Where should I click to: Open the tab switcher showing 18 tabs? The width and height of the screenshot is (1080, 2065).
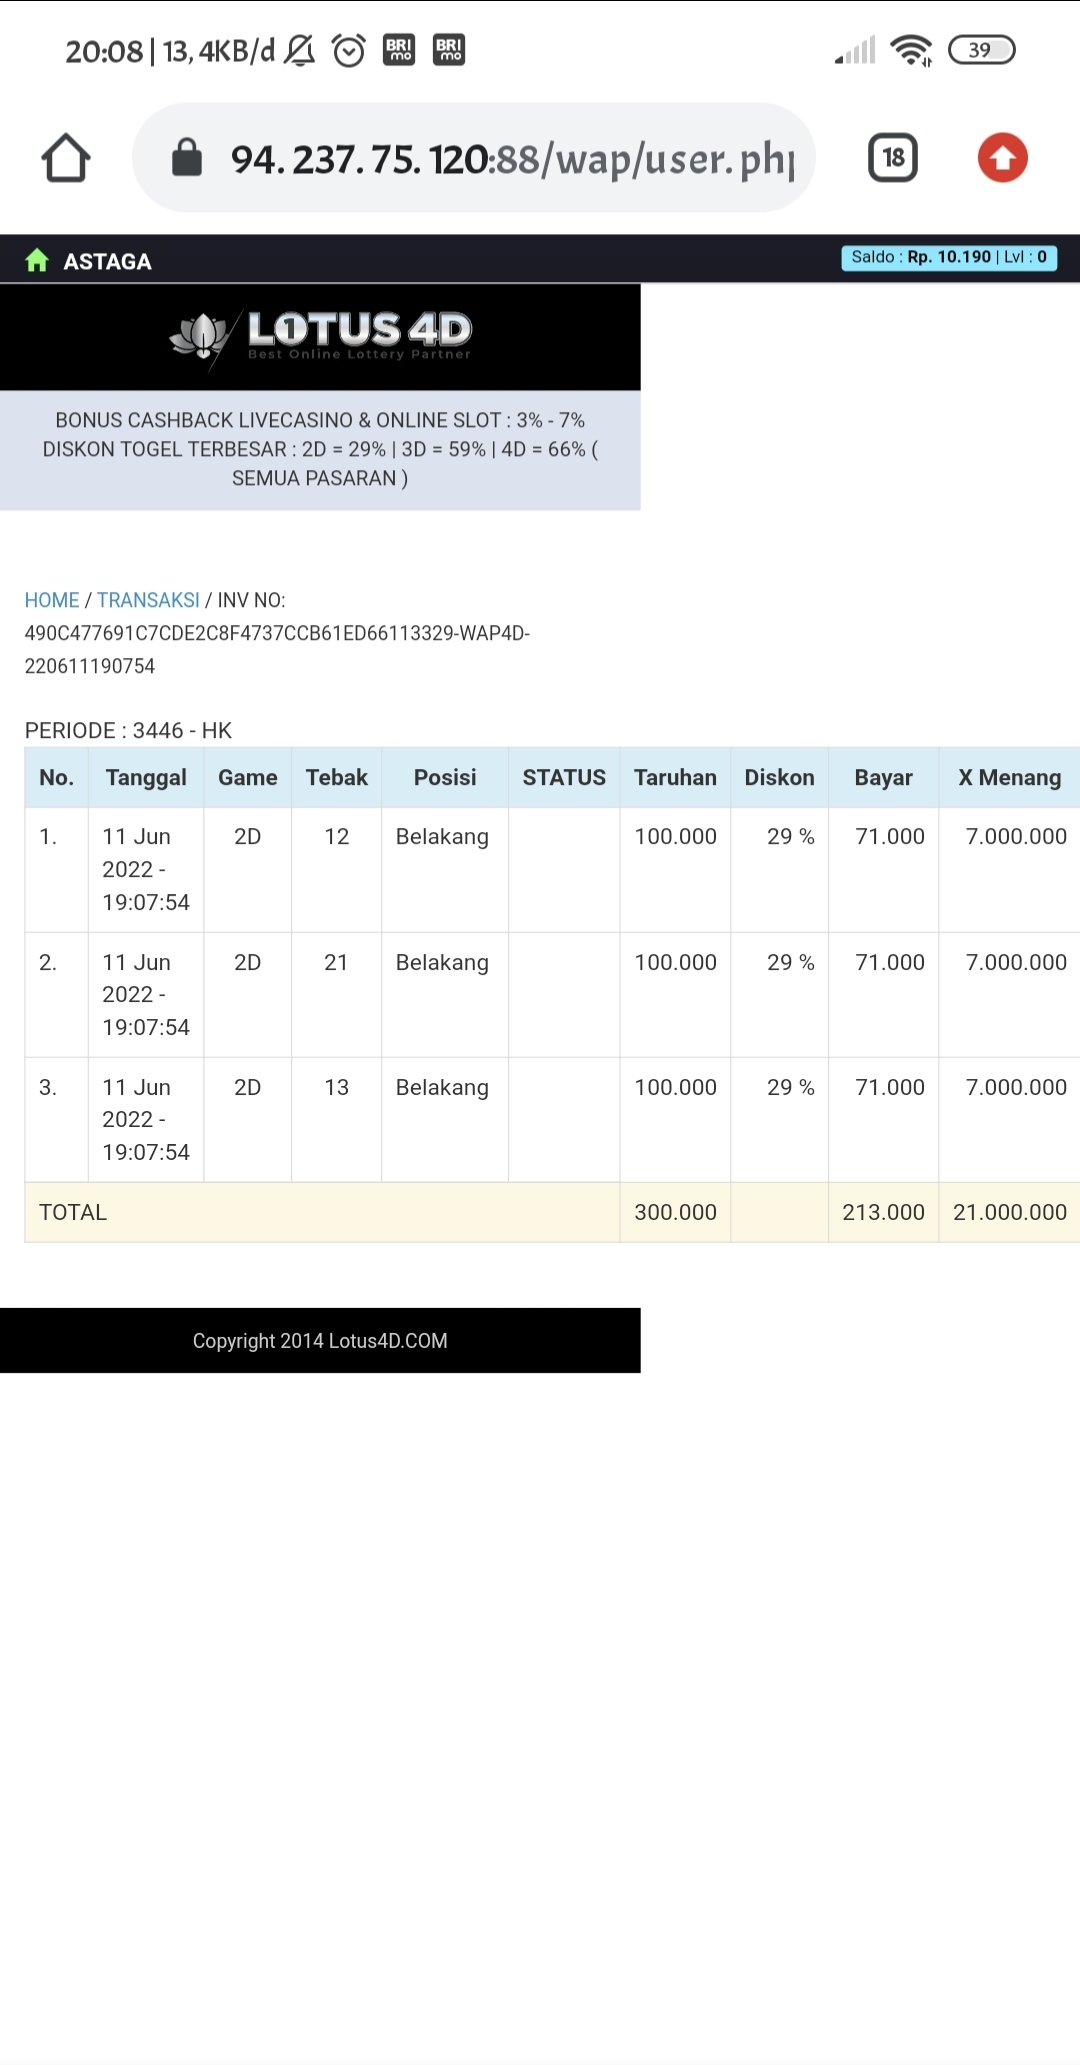892,158
